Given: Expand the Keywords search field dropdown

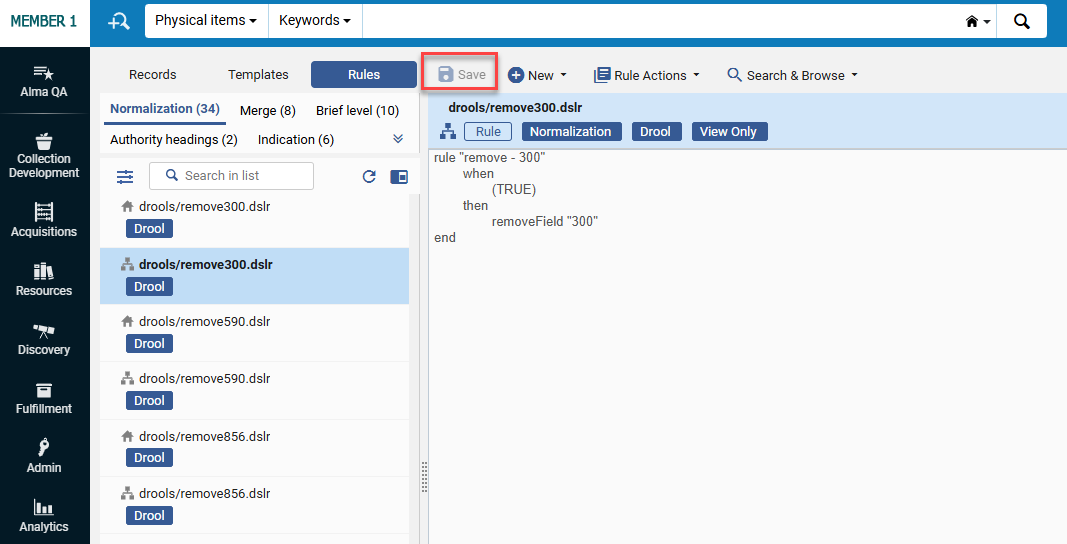Looking at the screenshot, I should point(314,21).
